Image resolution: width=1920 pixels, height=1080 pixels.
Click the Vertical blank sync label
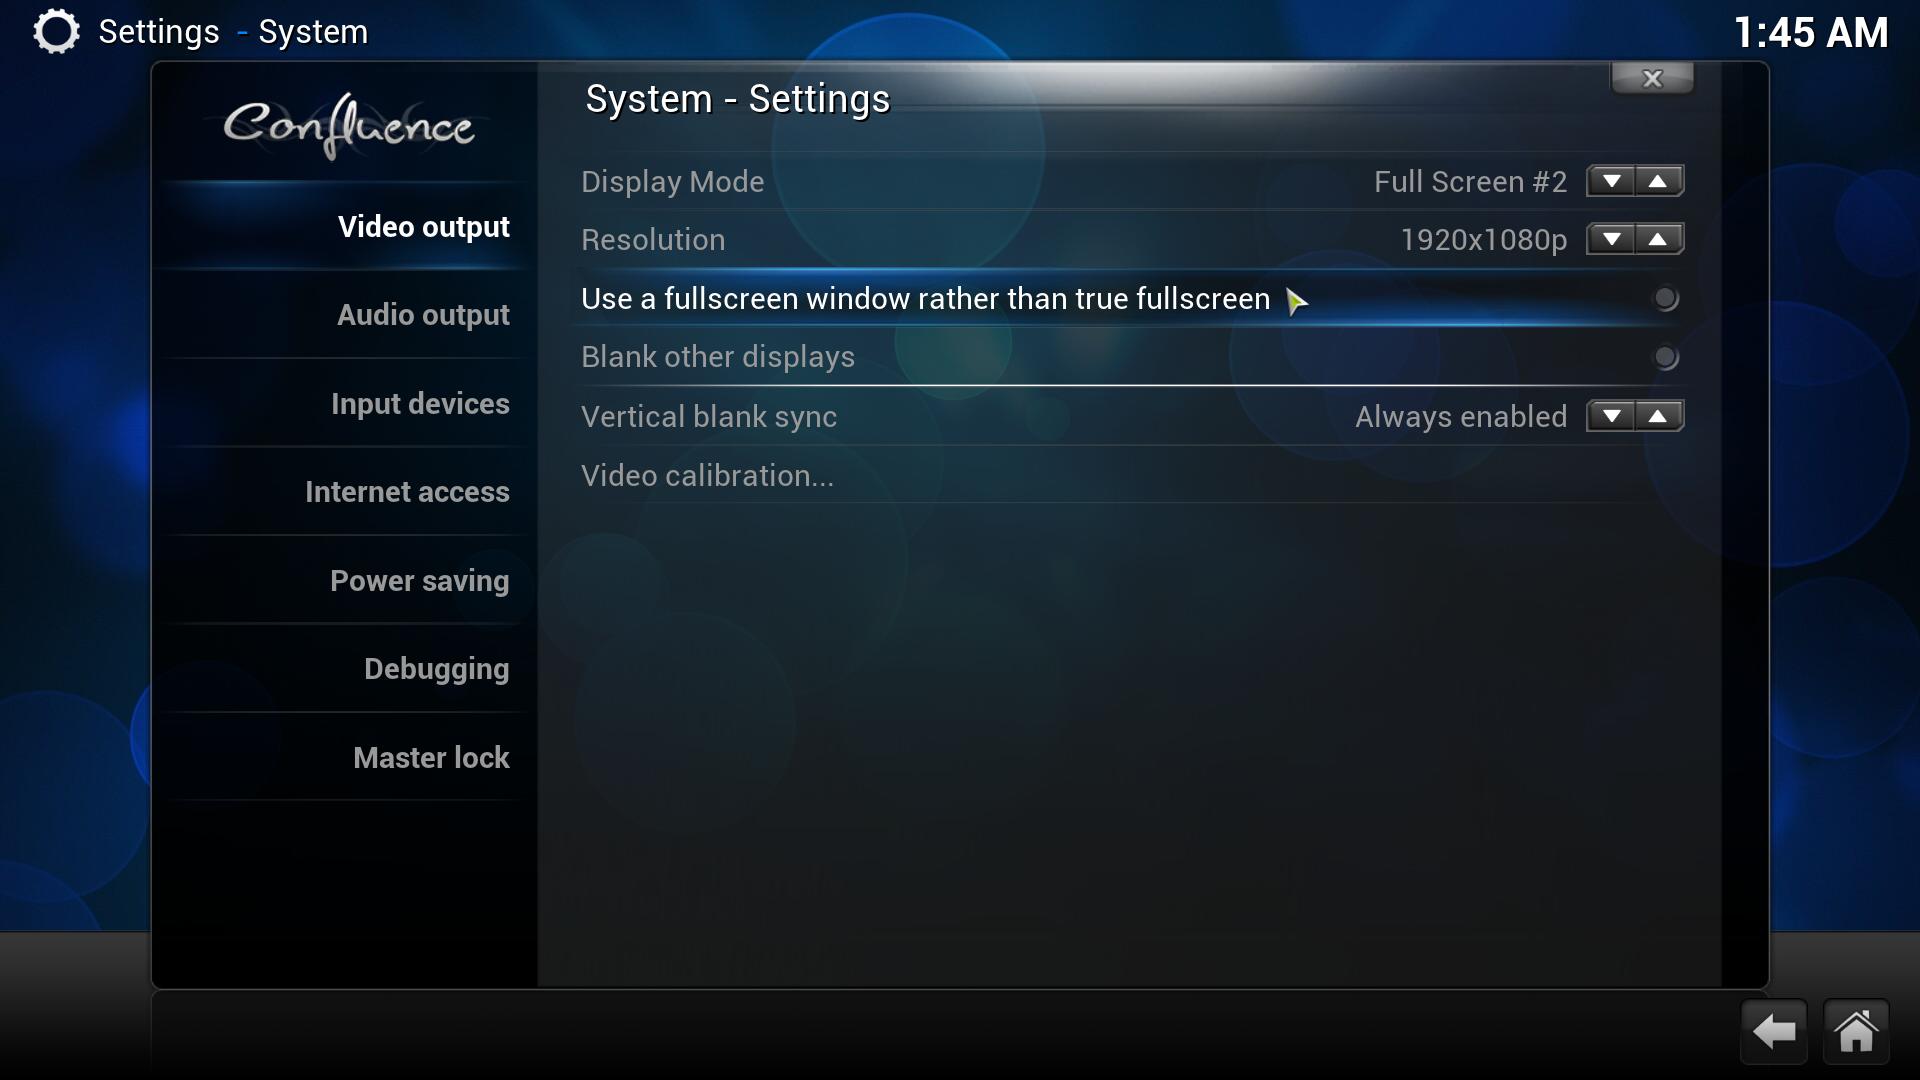[709, 417]
